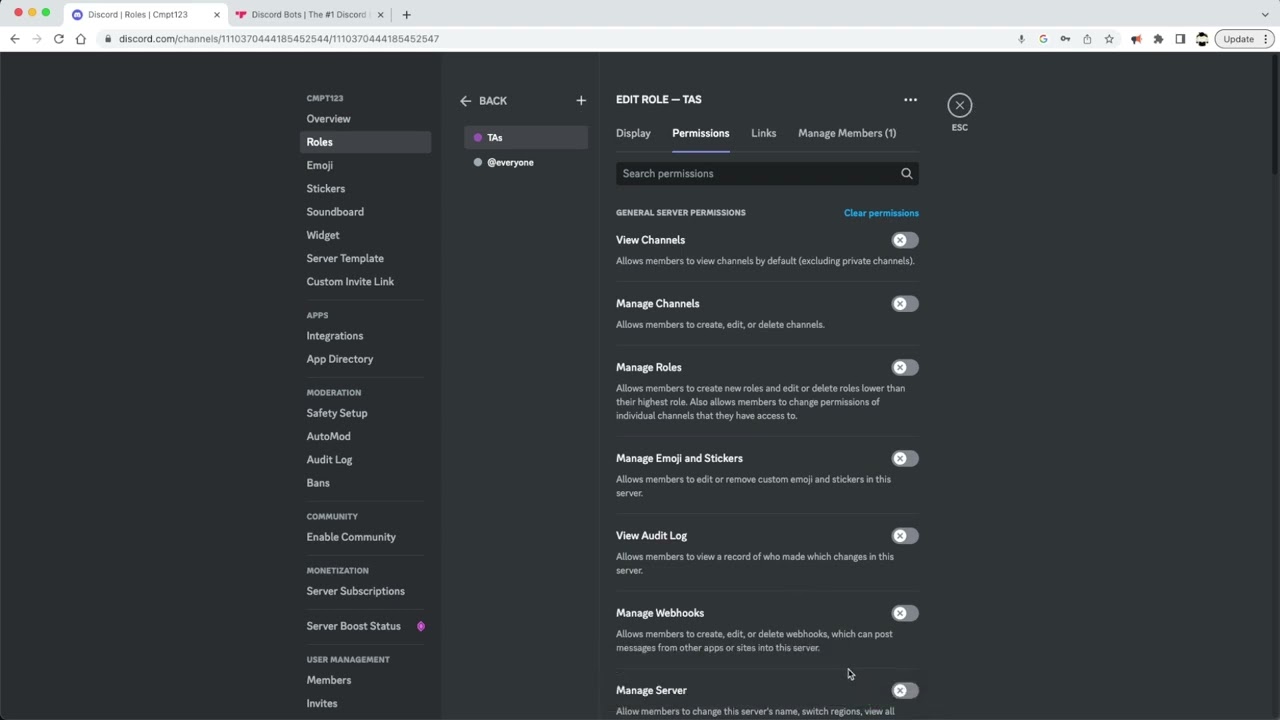Enable Manage Emoji and Stickers permission
Image resolution: width=1280 pixels, height=720 pixels.
click(905, 458)
